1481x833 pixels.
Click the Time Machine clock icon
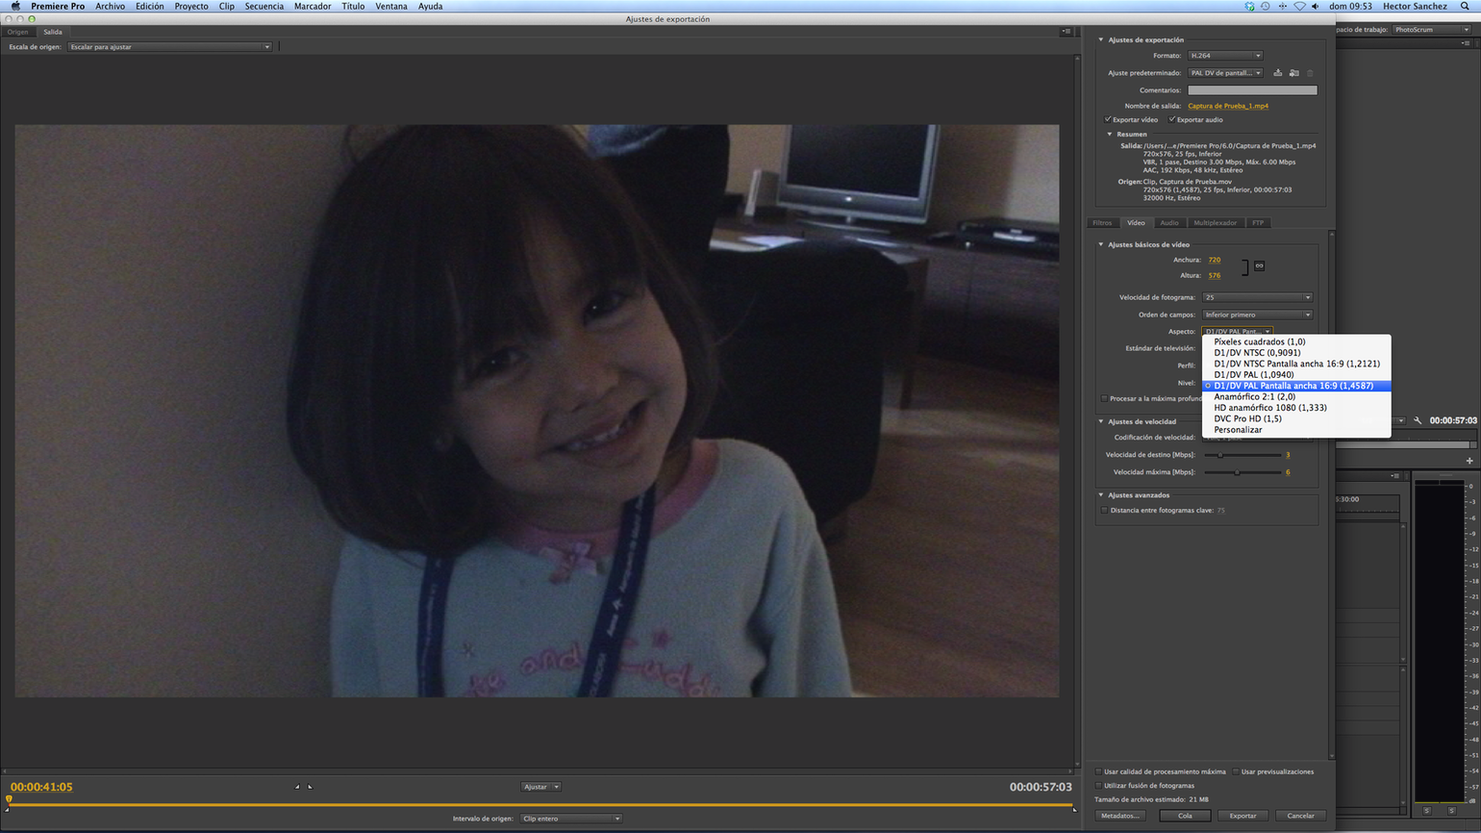coord(1265,6)
